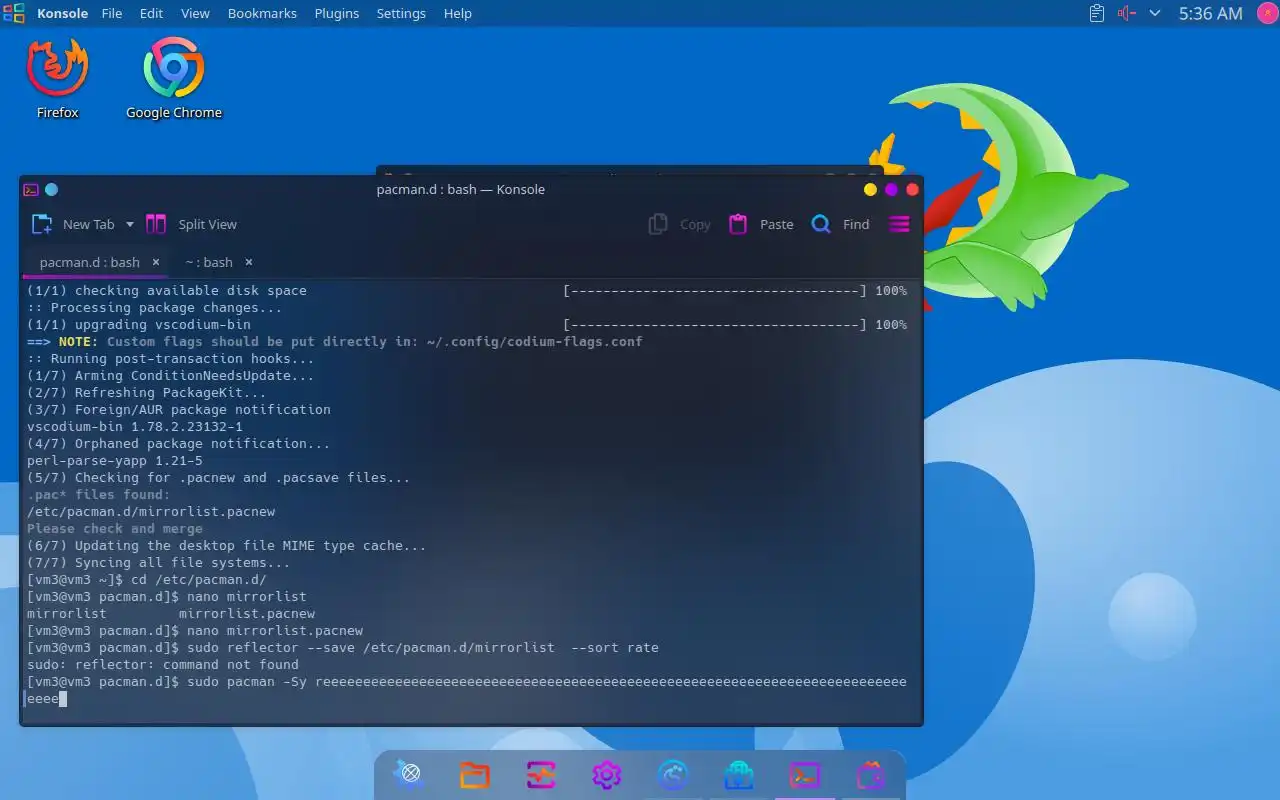1280x800 pixels.
Task: Click the New Tab toolbar button
Action: 74,224
